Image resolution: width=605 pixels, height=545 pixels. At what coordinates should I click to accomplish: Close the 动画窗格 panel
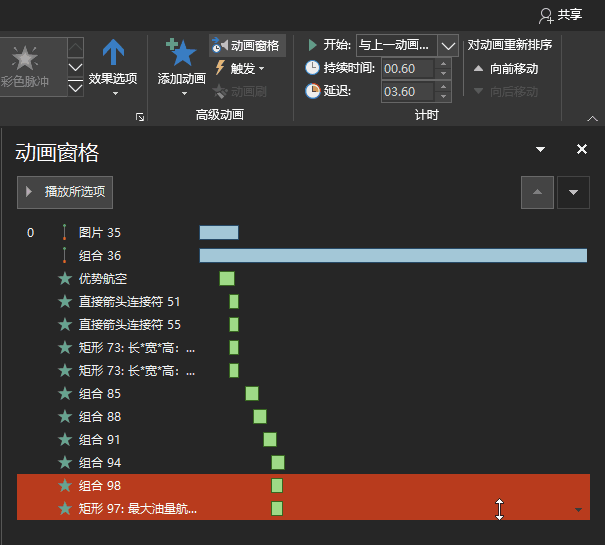point(582,149)
